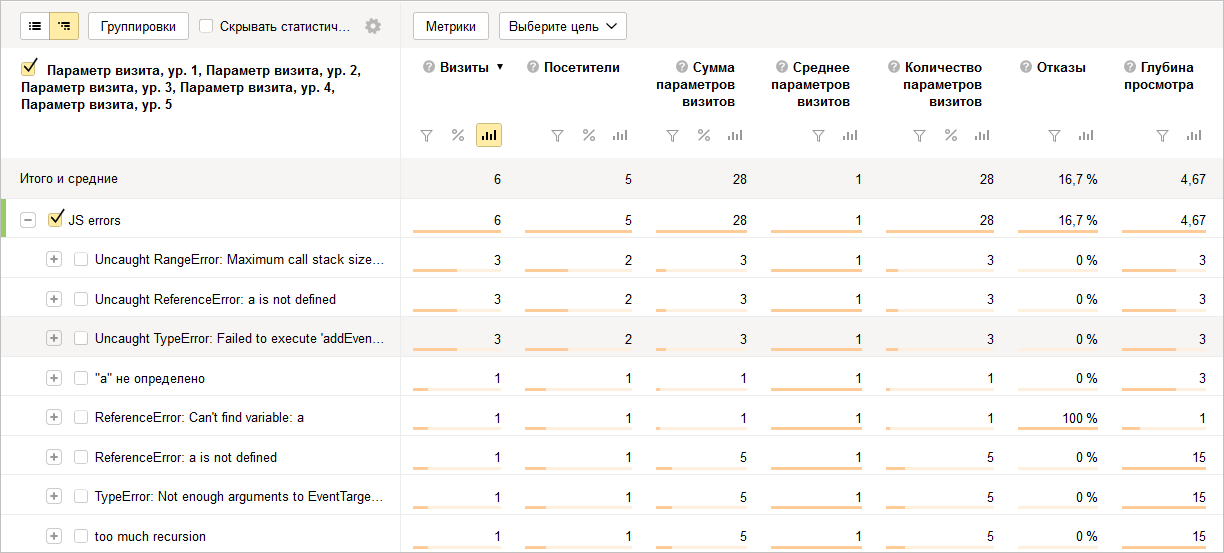Click percent icon under Посетители column
This screenshot has width=1224, height=553.
tap(589, 135)
